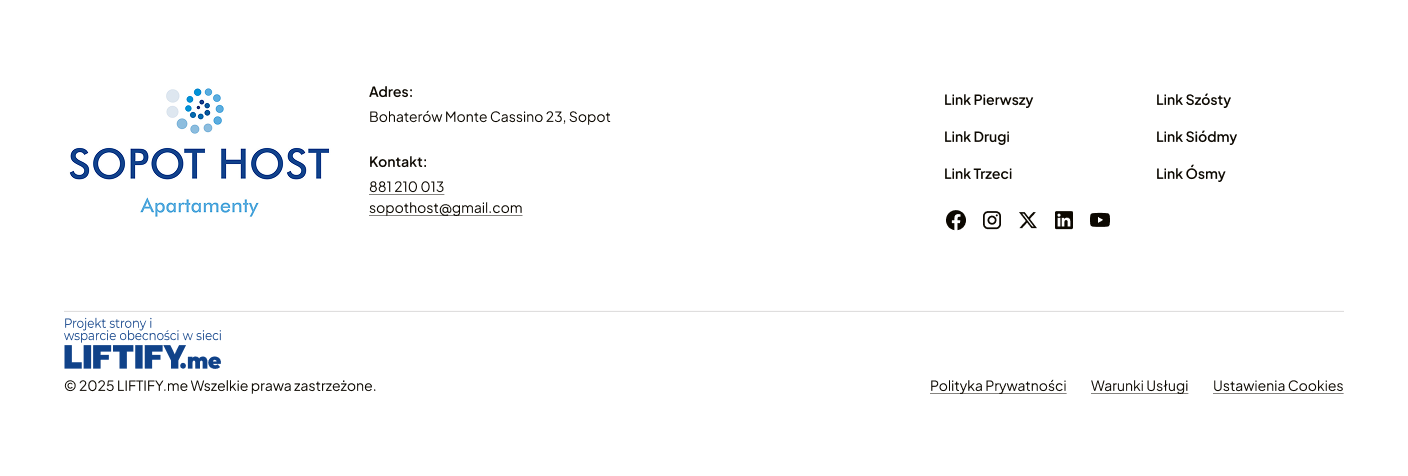Read the Polityka Prywatności page
Screen dimensions: 1408x476
[997, 386]
